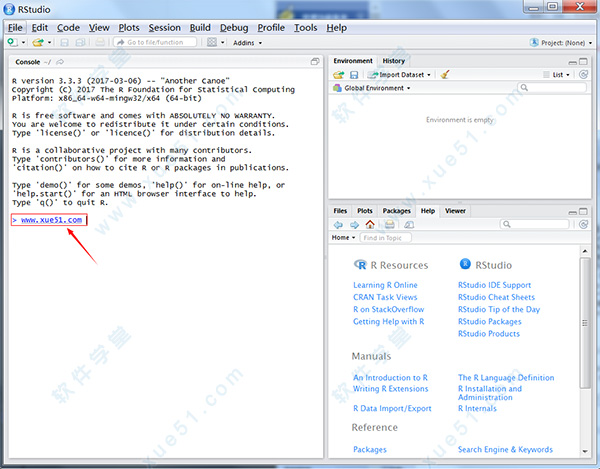
Task: Open the Build menu
Action: pyautogui.click(x=200, y=28)
